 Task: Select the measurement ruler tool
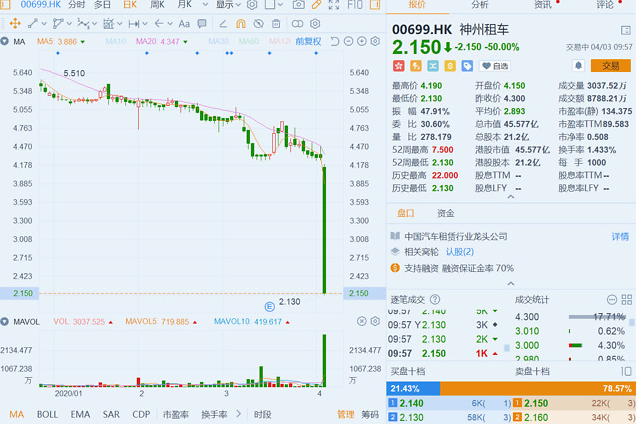click(108, 24)
